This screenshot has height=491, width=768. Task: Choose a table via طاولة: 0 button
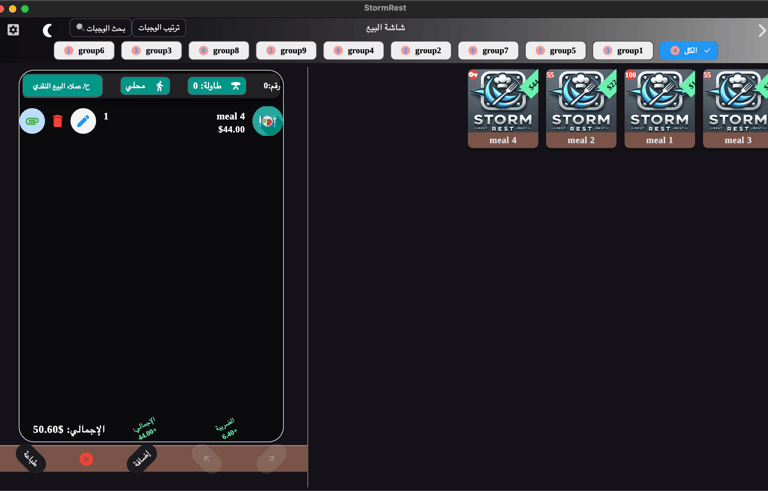tap(217, 86)
